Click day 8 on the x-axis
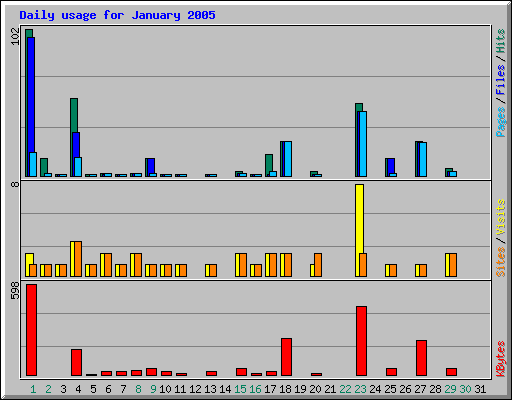 138,389
